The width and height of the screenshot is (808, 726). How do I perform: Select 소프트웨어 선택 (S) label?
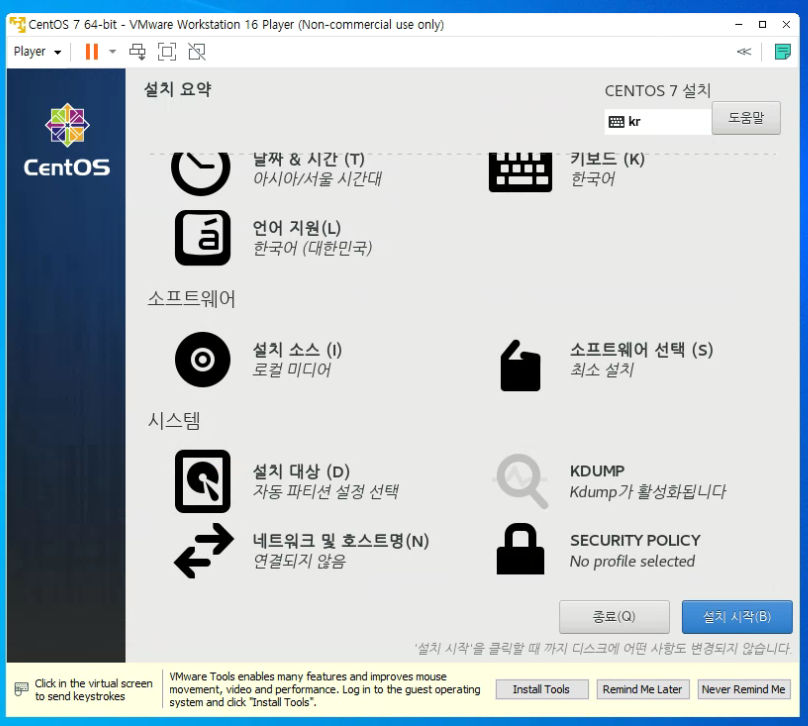tap(642, 350)
